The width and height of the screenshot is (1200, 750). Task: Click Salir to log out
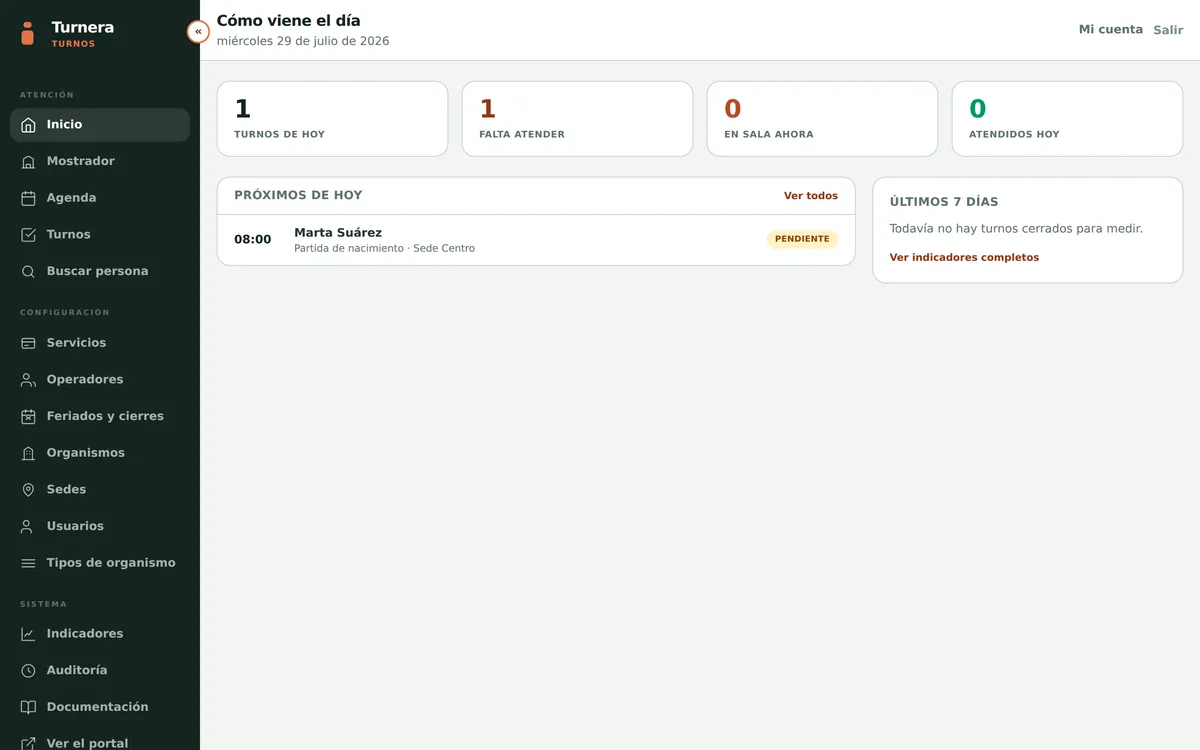(1168, 30)
